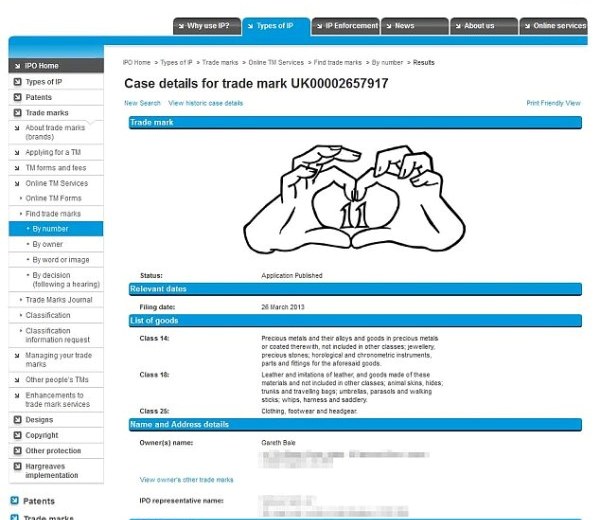Click the arrow icon on IPO Home header
This screenshot has width=600, height=520.
click(x=16, y=66)
